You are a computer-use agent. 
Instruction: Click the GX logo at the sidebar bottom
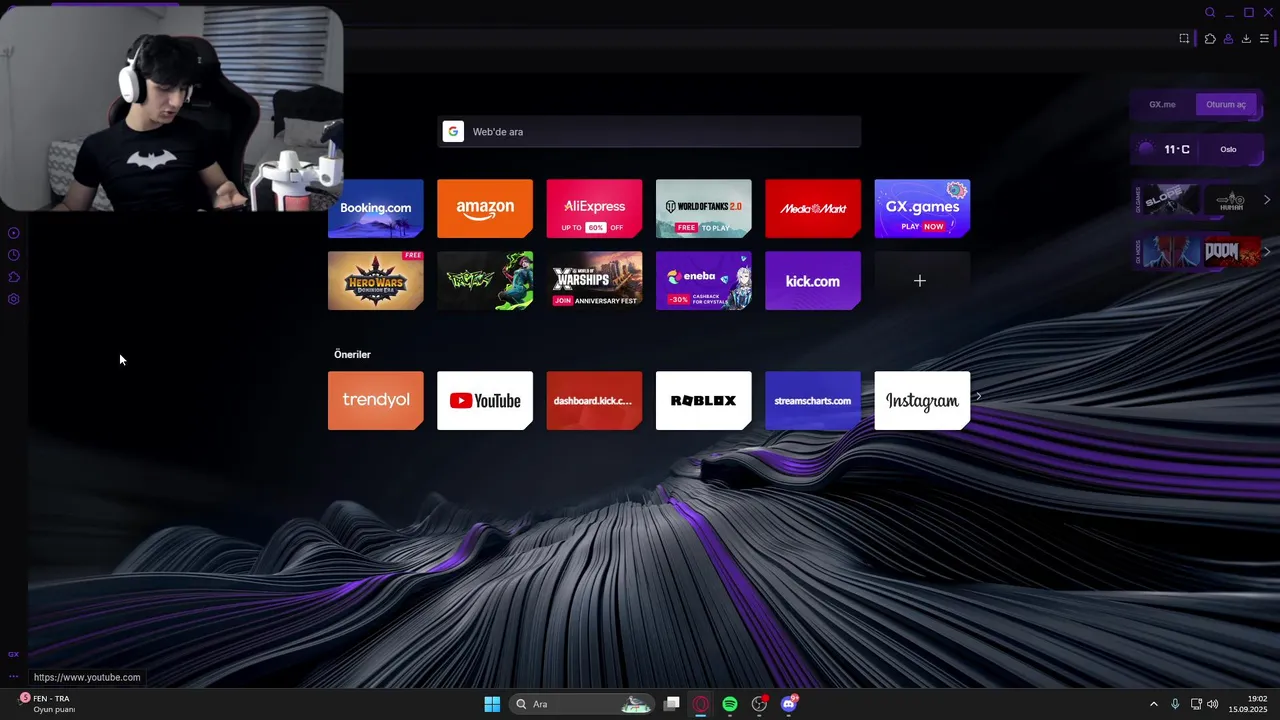[14, 654]
